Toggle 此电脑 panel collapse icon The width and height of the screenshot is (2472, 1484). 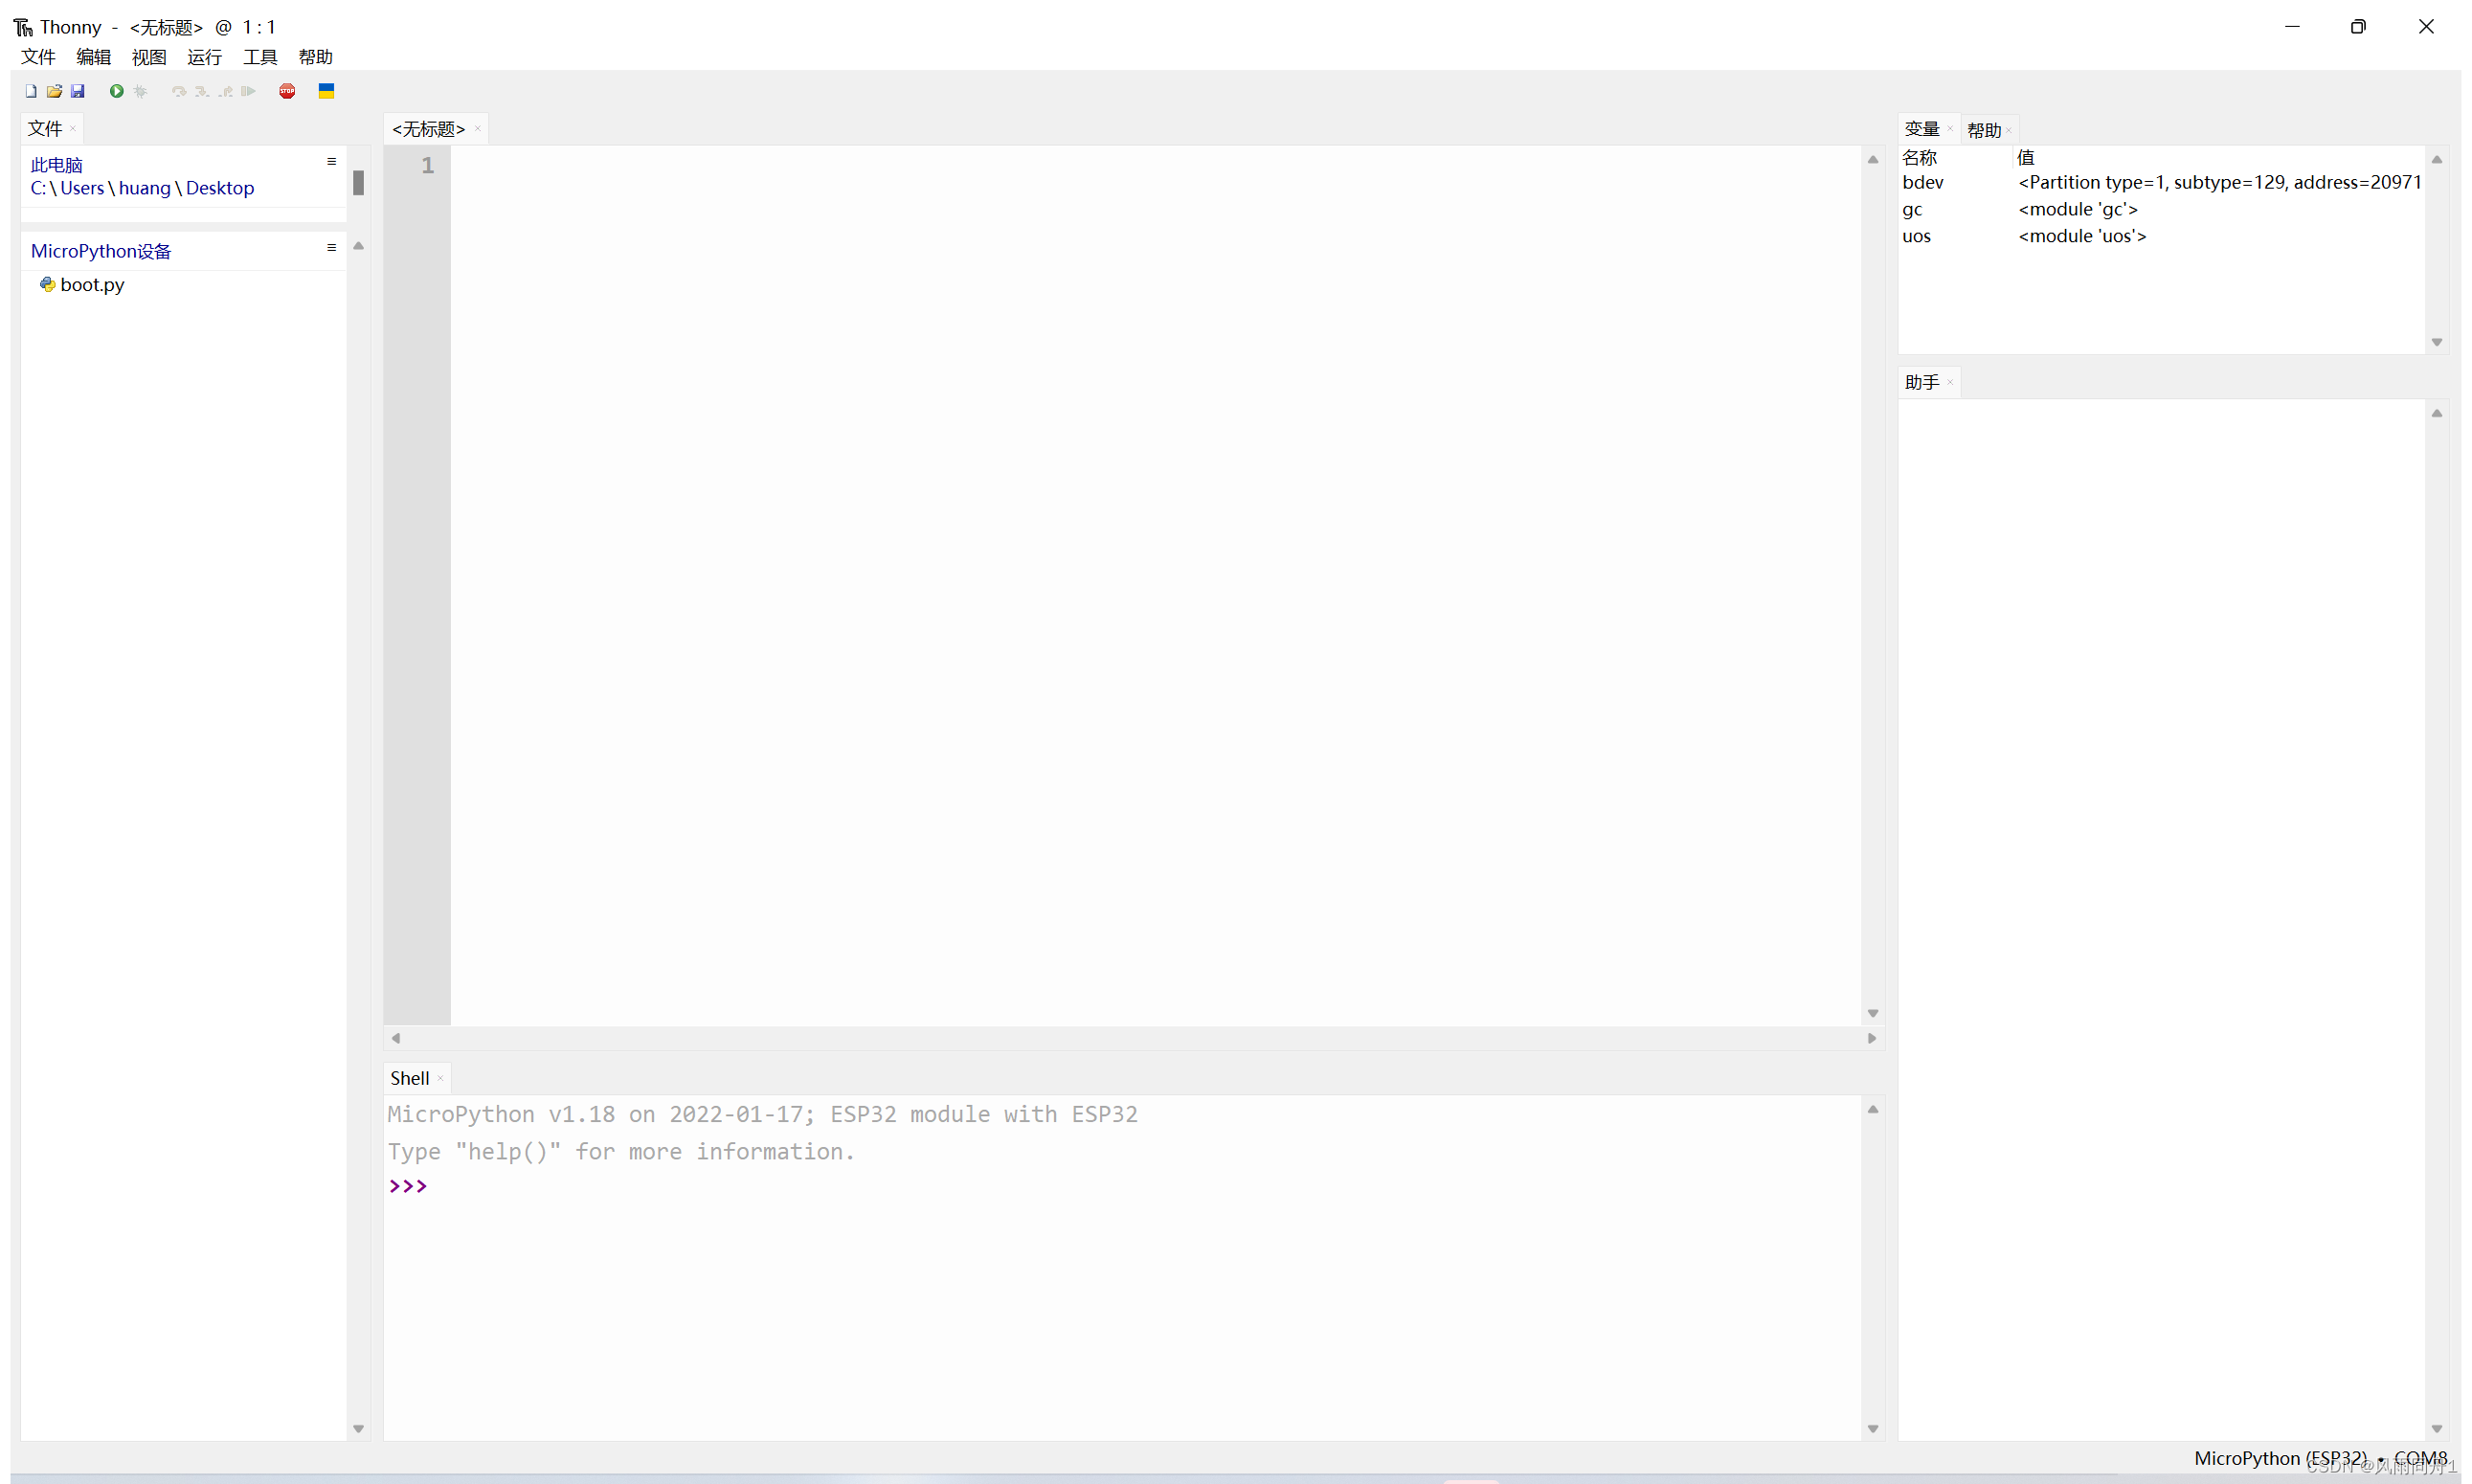click(x=330, y=159)
